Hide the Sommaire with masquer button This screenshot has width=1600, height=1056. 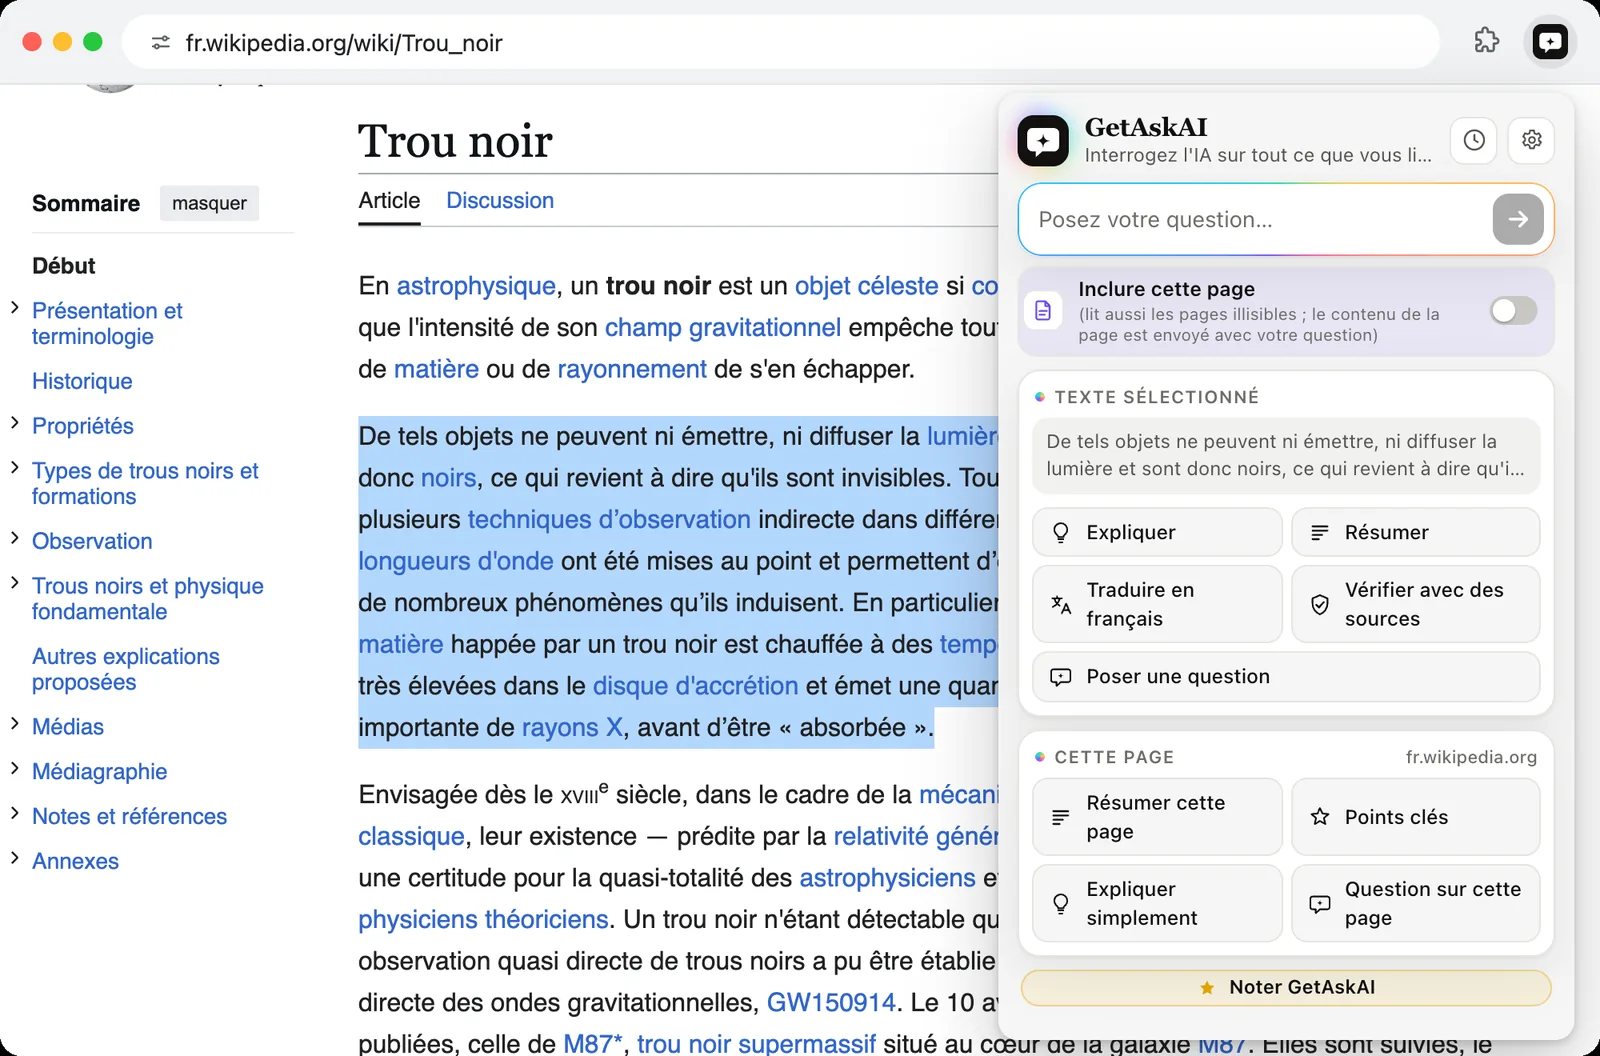pos(209,203)
